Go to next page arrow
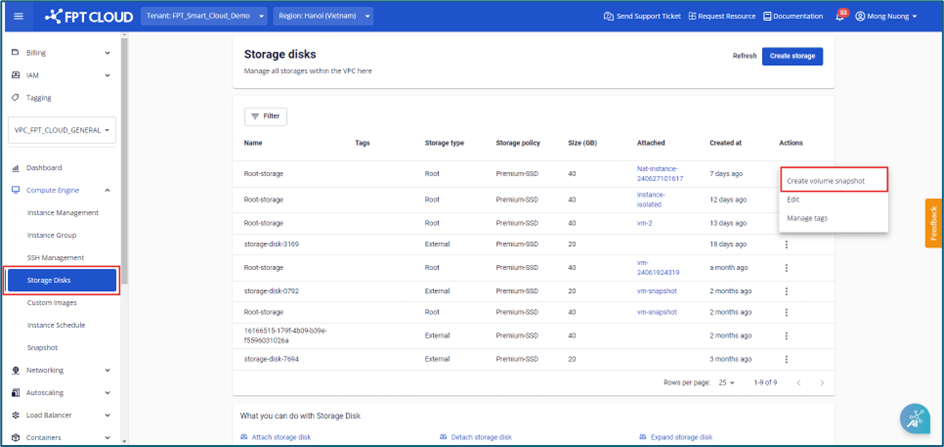 pyautogui.click(x=822, y=383)
